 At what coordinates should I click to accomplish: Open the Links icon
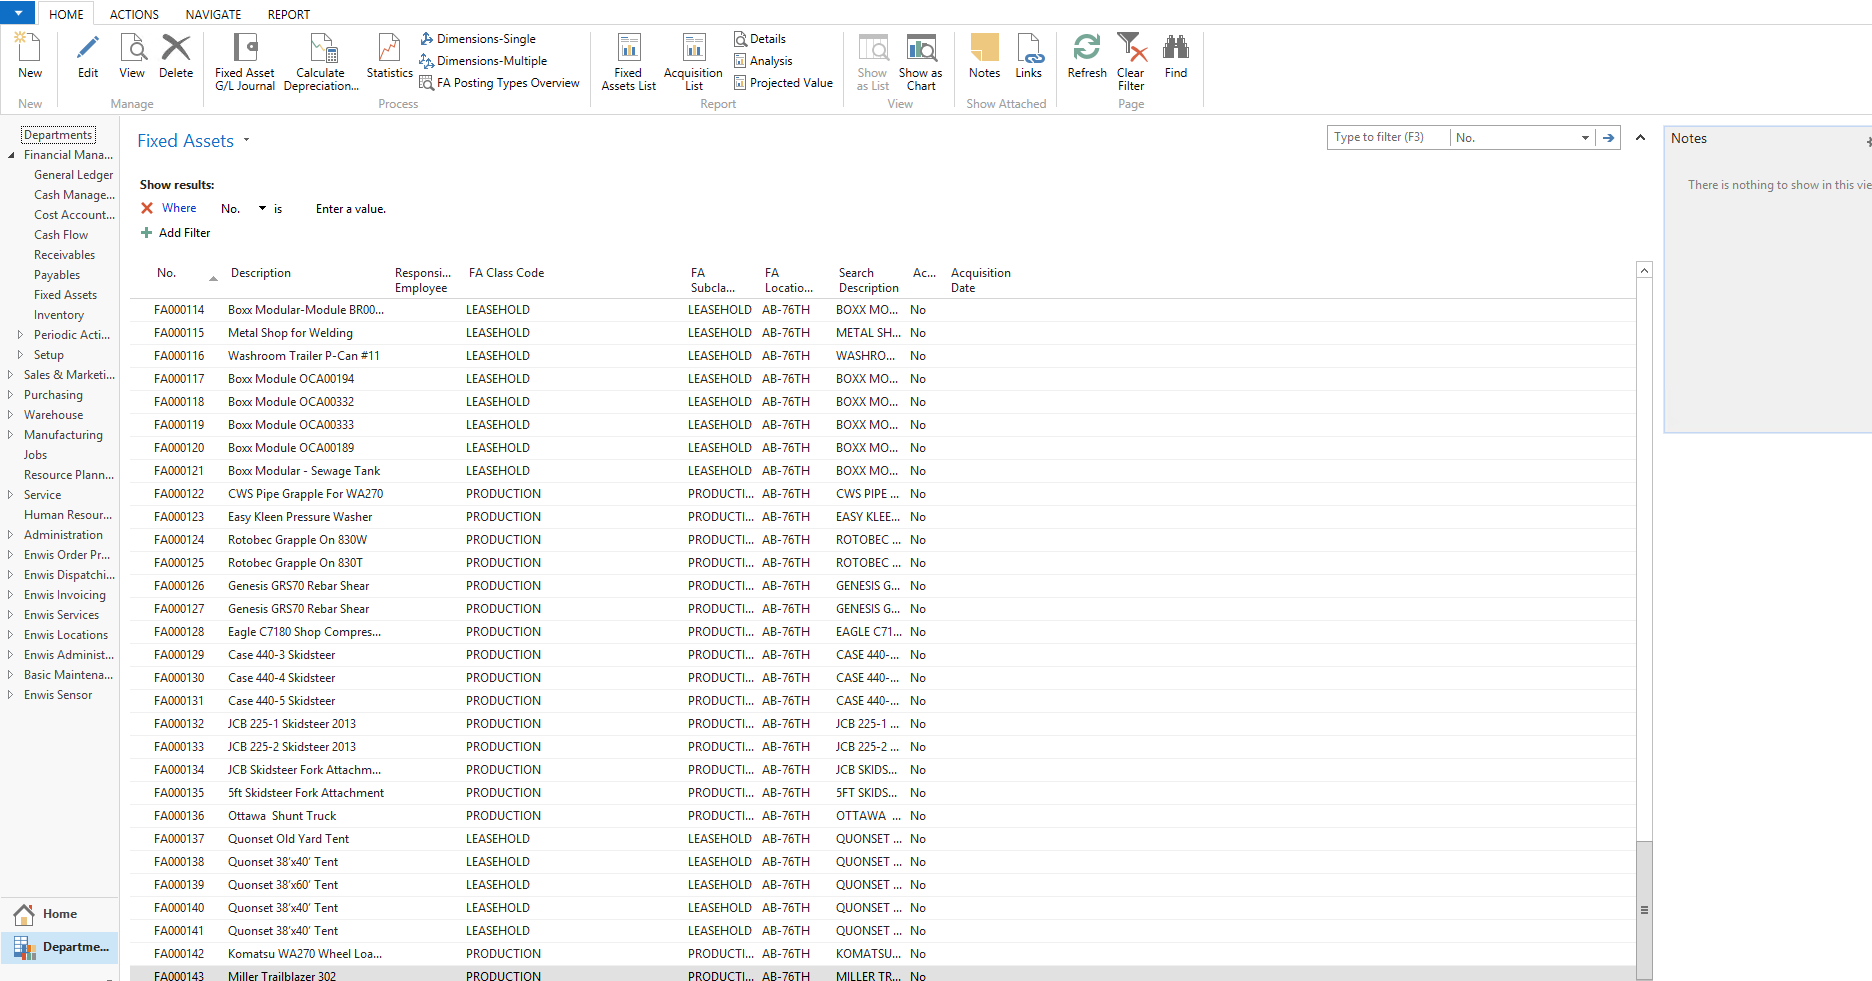(1029, 56)
